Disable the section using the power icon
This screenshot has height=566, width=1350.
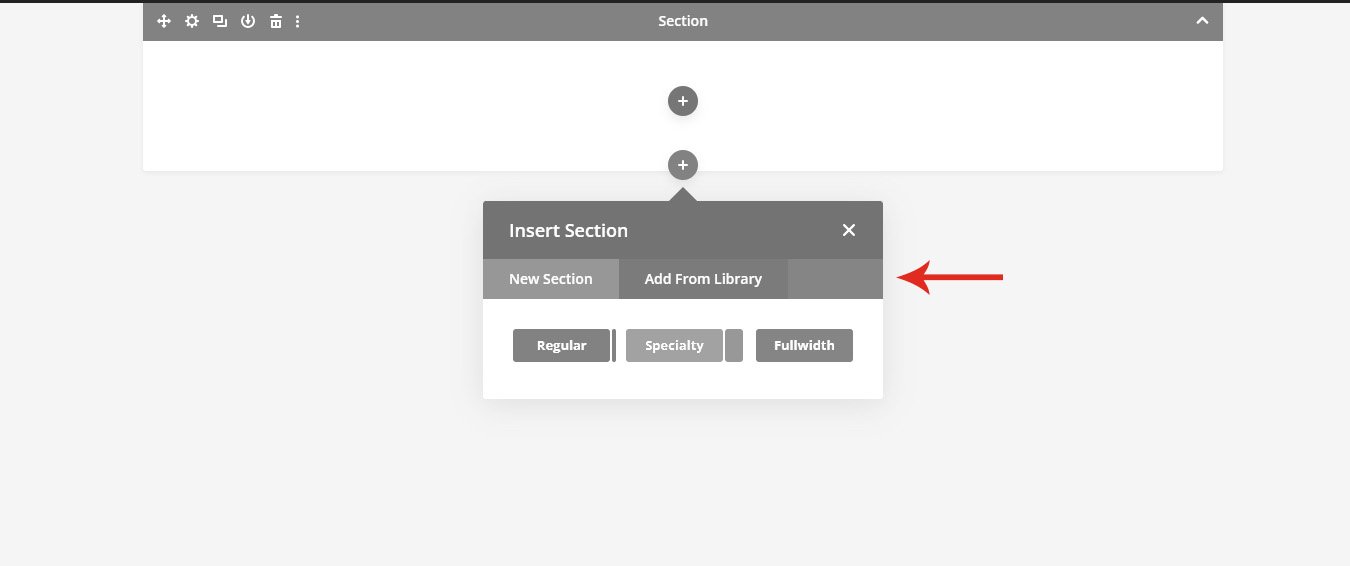pyautogui.click(x=248, y=21)
